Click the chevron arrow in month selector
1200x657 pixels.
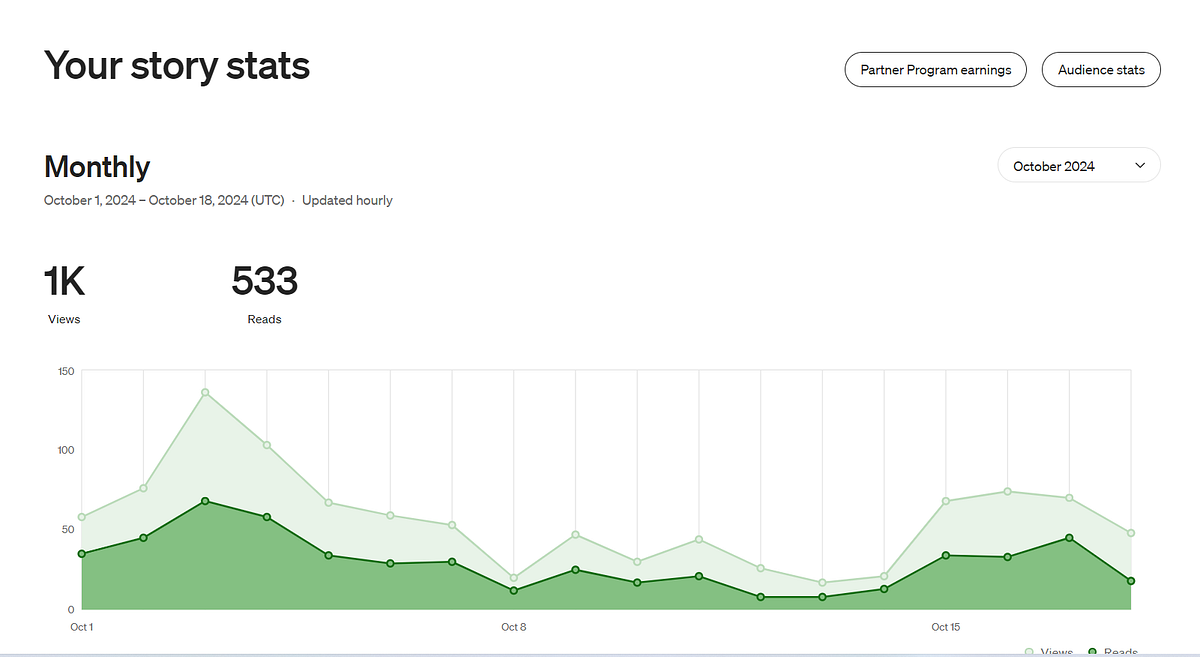[1140, 166]
